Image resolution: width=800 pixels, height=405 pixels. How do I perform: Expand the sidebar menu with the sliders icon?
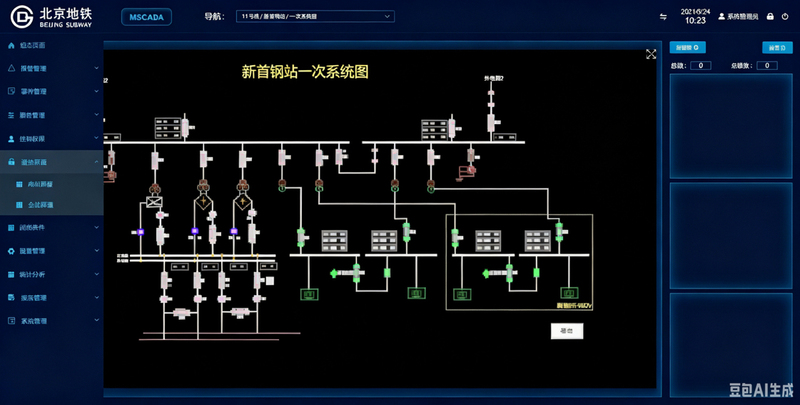(96, 115)
